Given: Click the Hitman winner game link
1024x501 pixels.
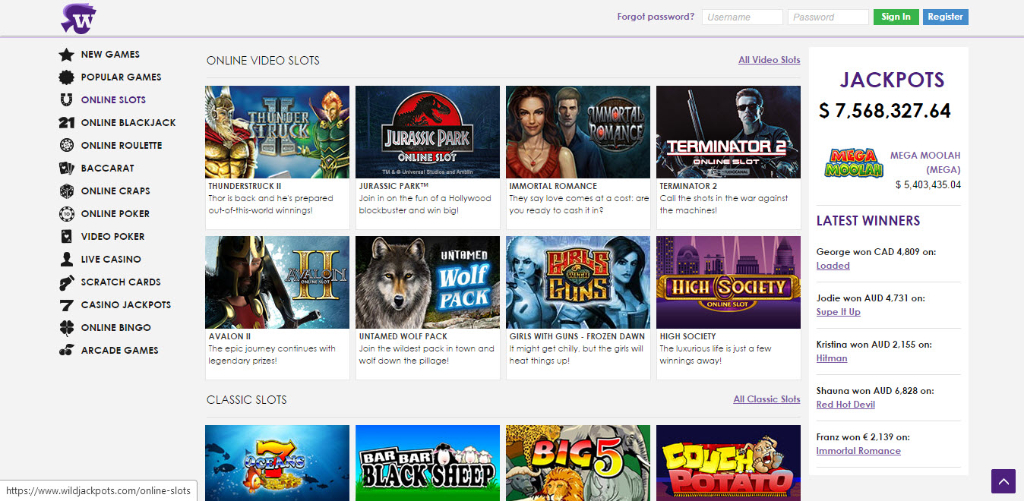Looking at the screenshot, I should [x=832, y=359].
